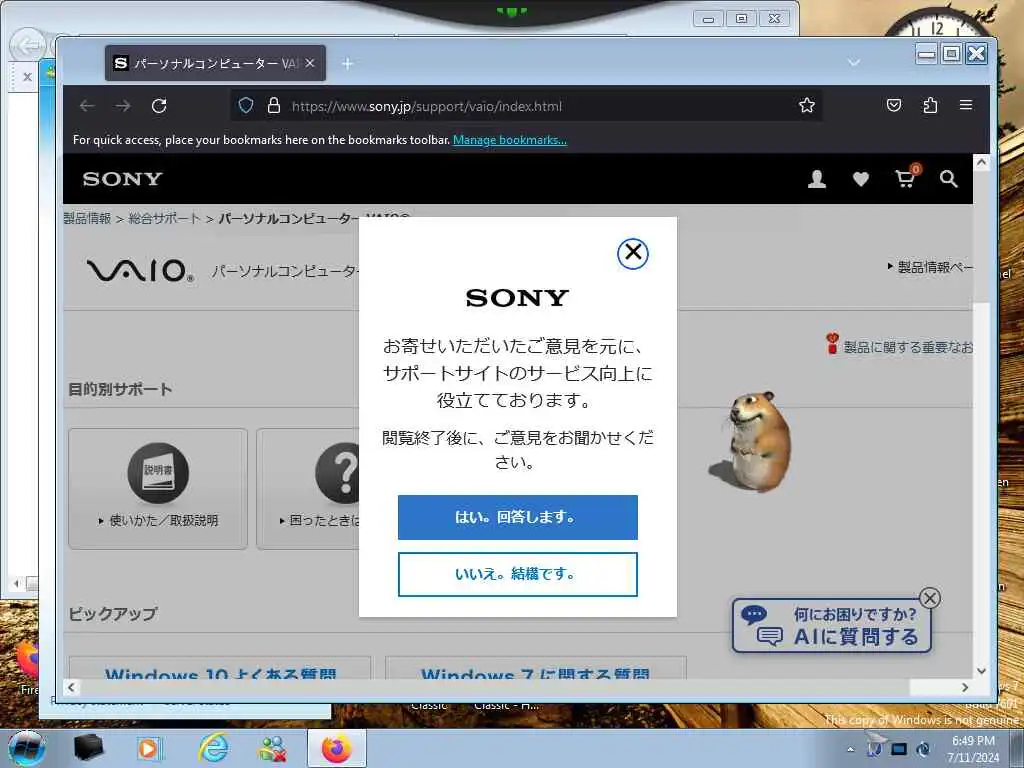Open the Messenger people taskbar icon
Screen dimensions: 1024x768
coord(272,748)
